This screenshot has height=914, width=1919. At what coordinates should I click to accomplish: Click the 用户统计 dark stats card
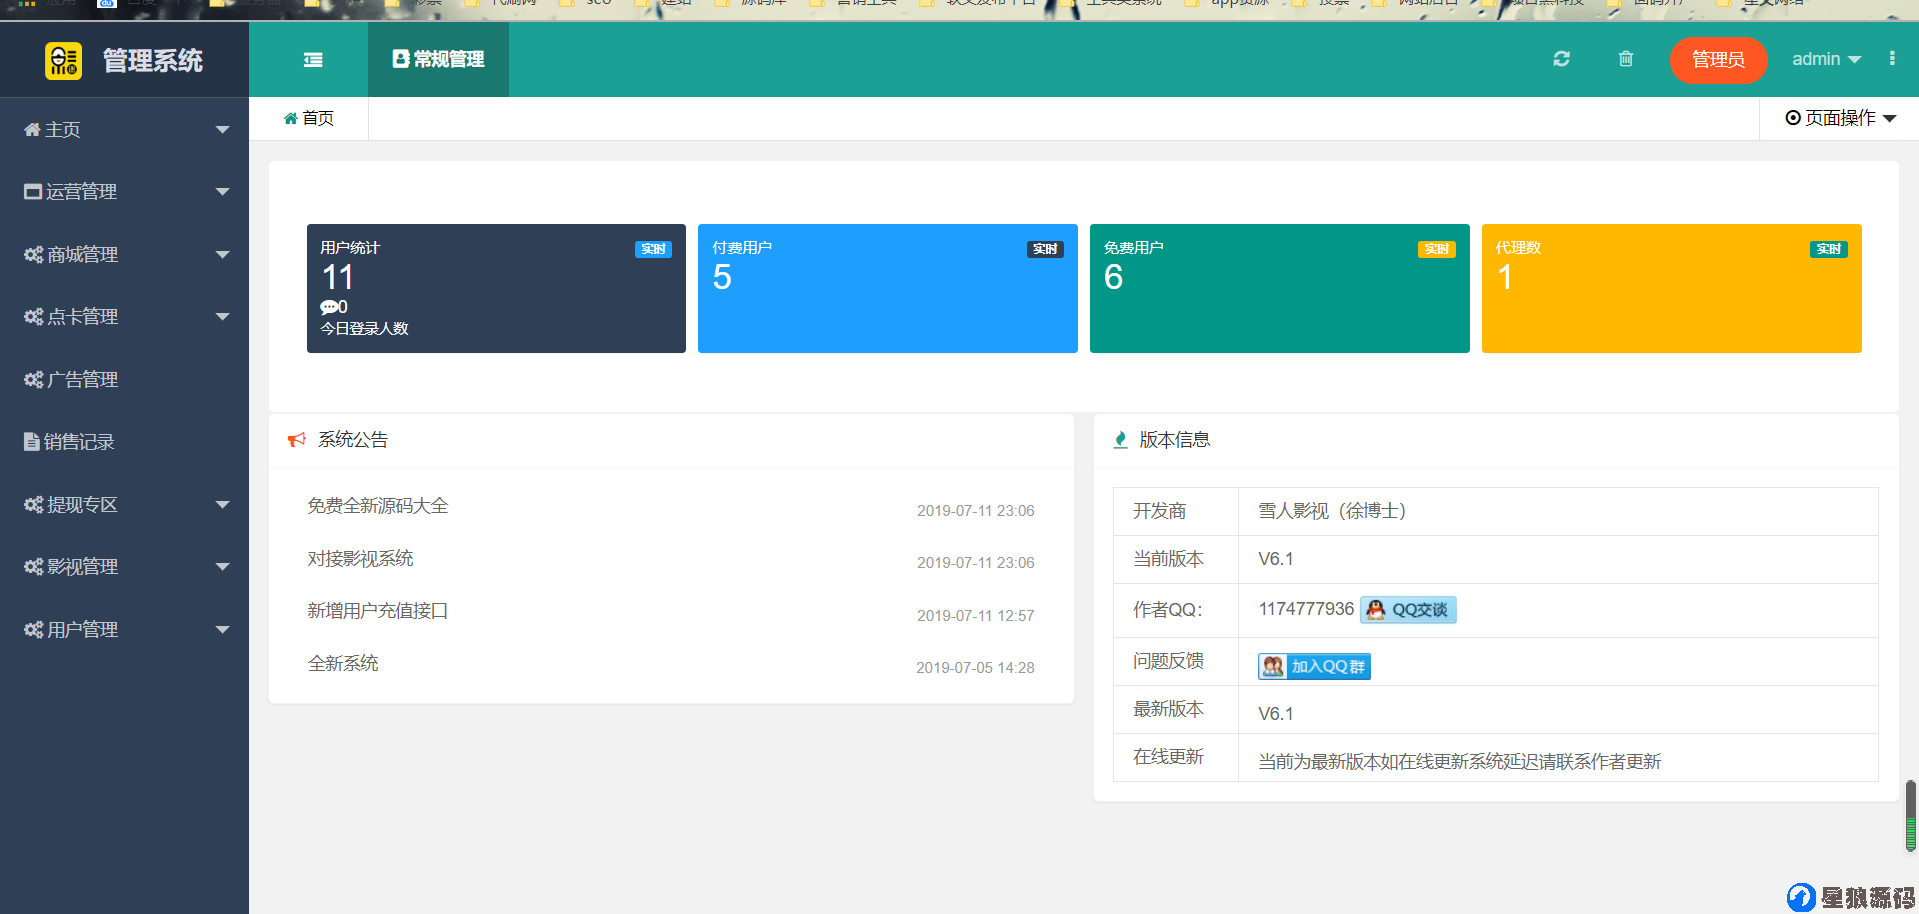[496, 288]
